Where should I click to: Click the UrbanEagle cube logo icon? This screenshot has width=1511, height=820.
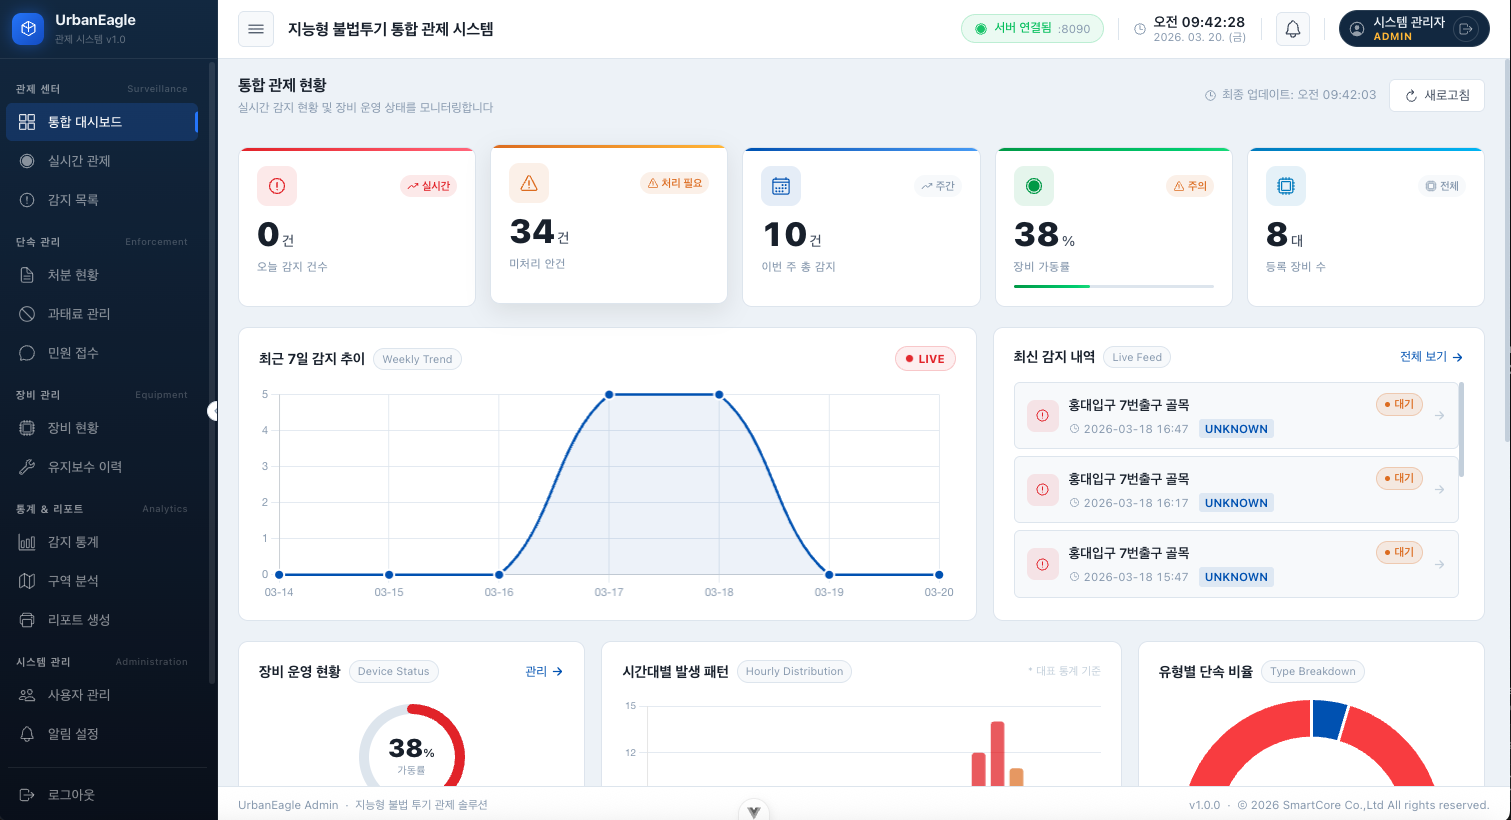(28, 29)
